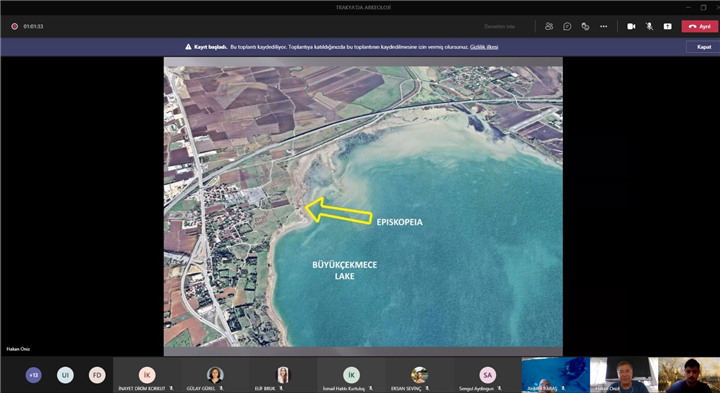720x393 pixels.
Task: Select İNAYET DİDİM KORKUT participant tile
Action: pos(147,376)
